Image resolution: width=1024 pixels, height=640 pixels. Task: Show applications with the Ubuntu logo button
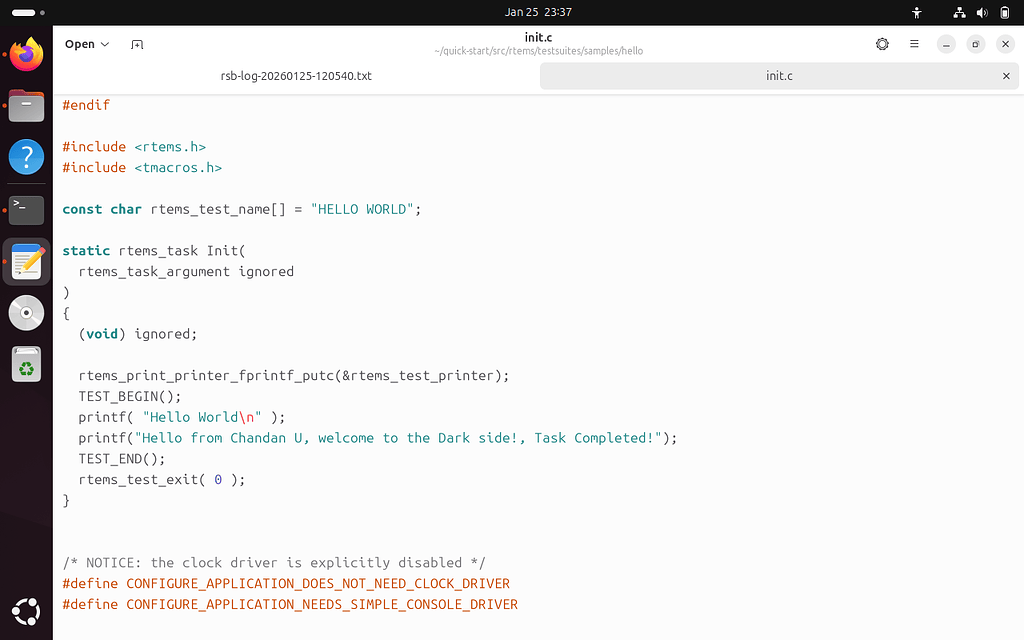26,612
